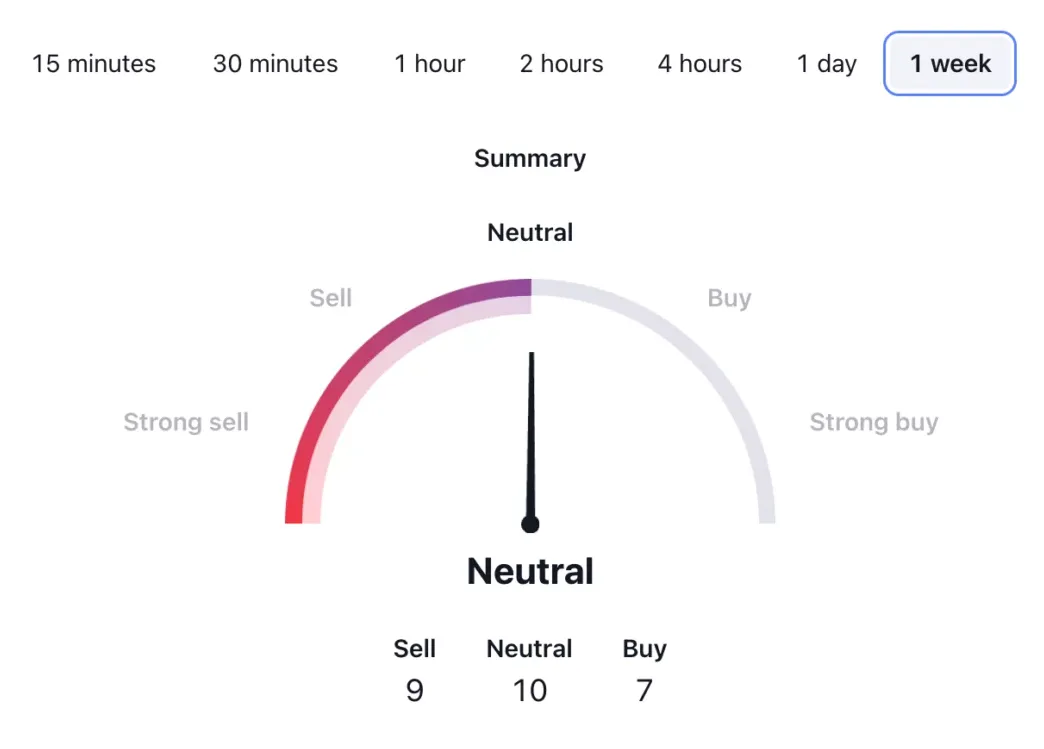
Task: Click the Strong buy gauge label
Action: [x=874, y=422]
